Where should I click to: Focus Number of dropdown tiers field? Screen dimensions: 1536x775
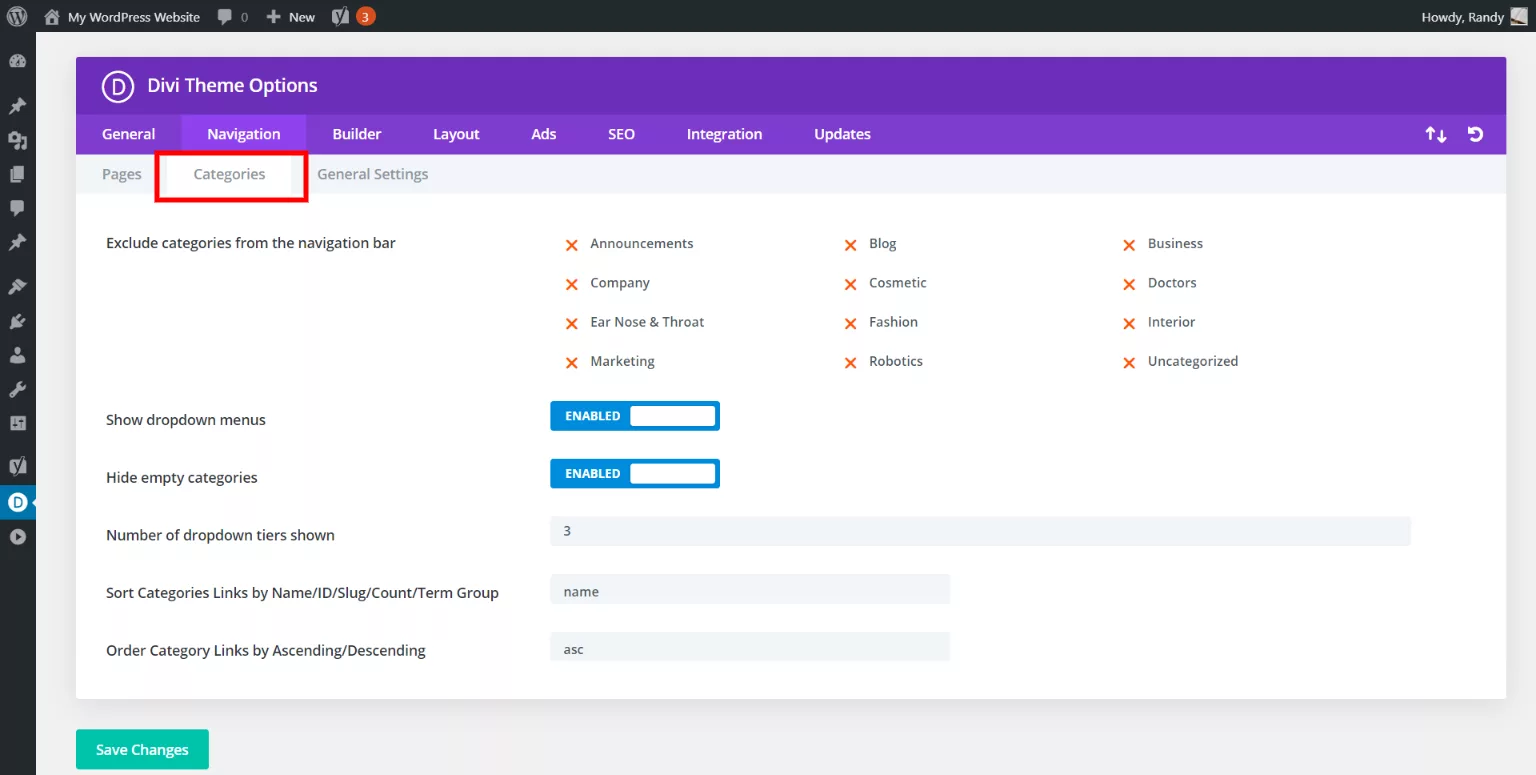click(980, 531)
